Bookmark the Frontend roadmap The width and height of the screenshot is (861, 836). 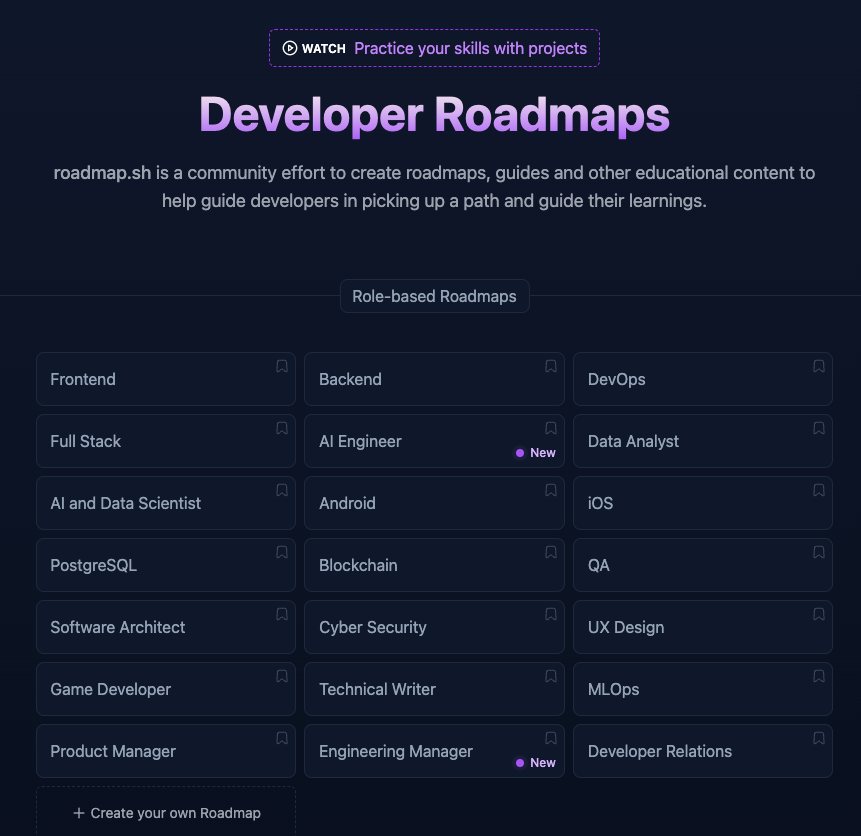[282, 366]
